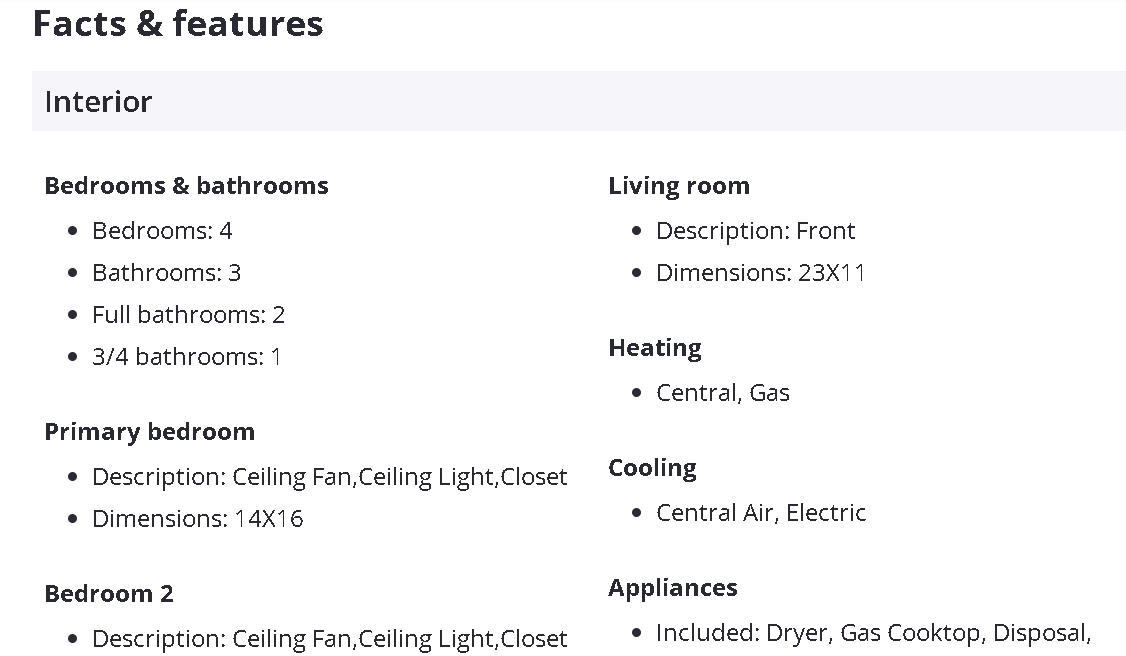The height and width of the screenshot is (656, 1126).
Task: Click the "3/4 bathrooms: 1" entry
Action: (186, 357)
